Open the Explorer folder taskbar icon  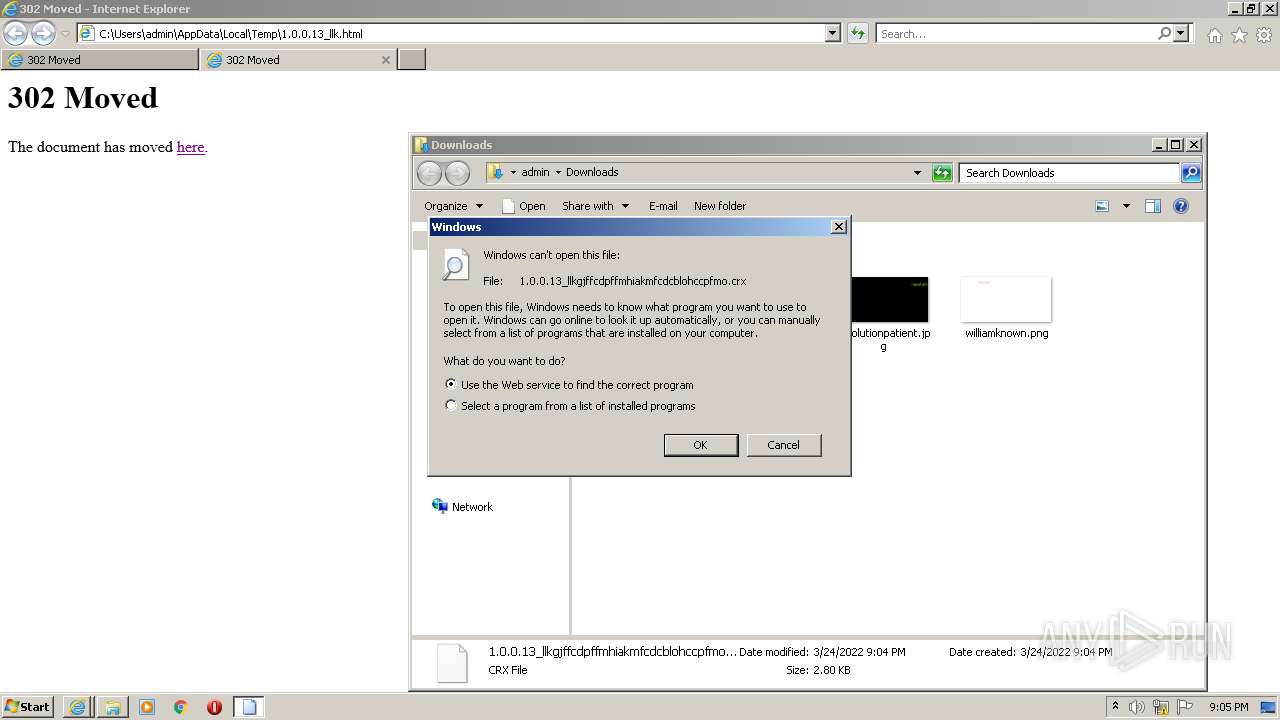112,707
